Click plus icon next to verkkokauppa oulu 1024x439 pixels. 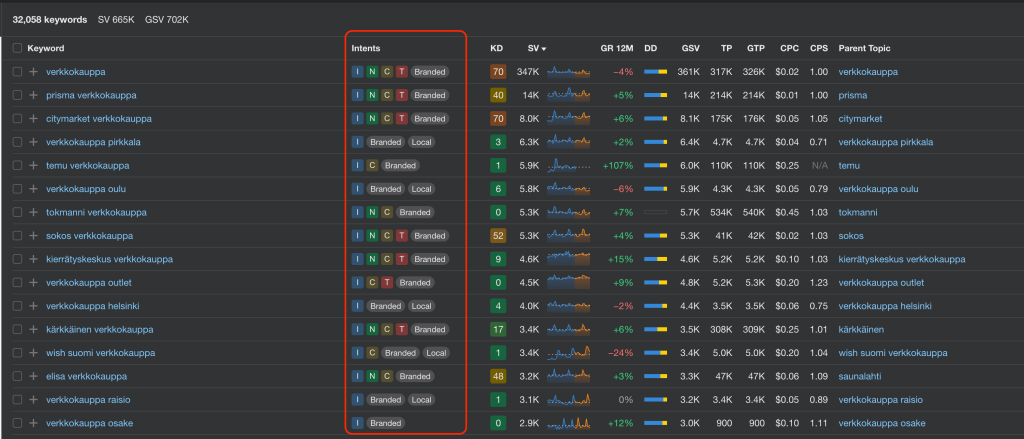coord(33,189)
